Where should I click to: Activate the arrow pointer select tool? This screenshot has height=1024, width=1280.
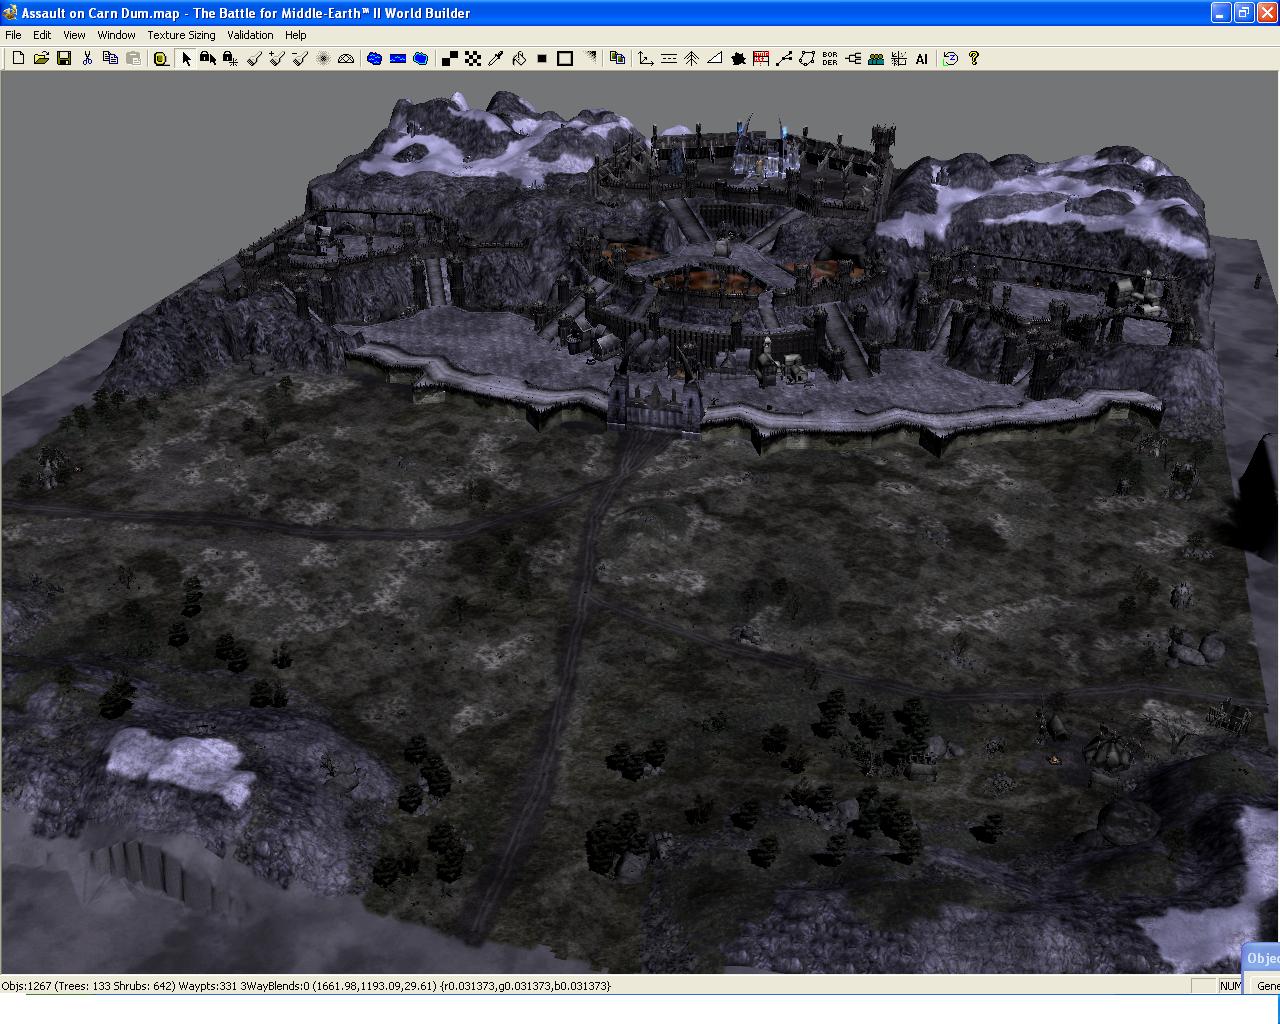(x=185, y=59)
